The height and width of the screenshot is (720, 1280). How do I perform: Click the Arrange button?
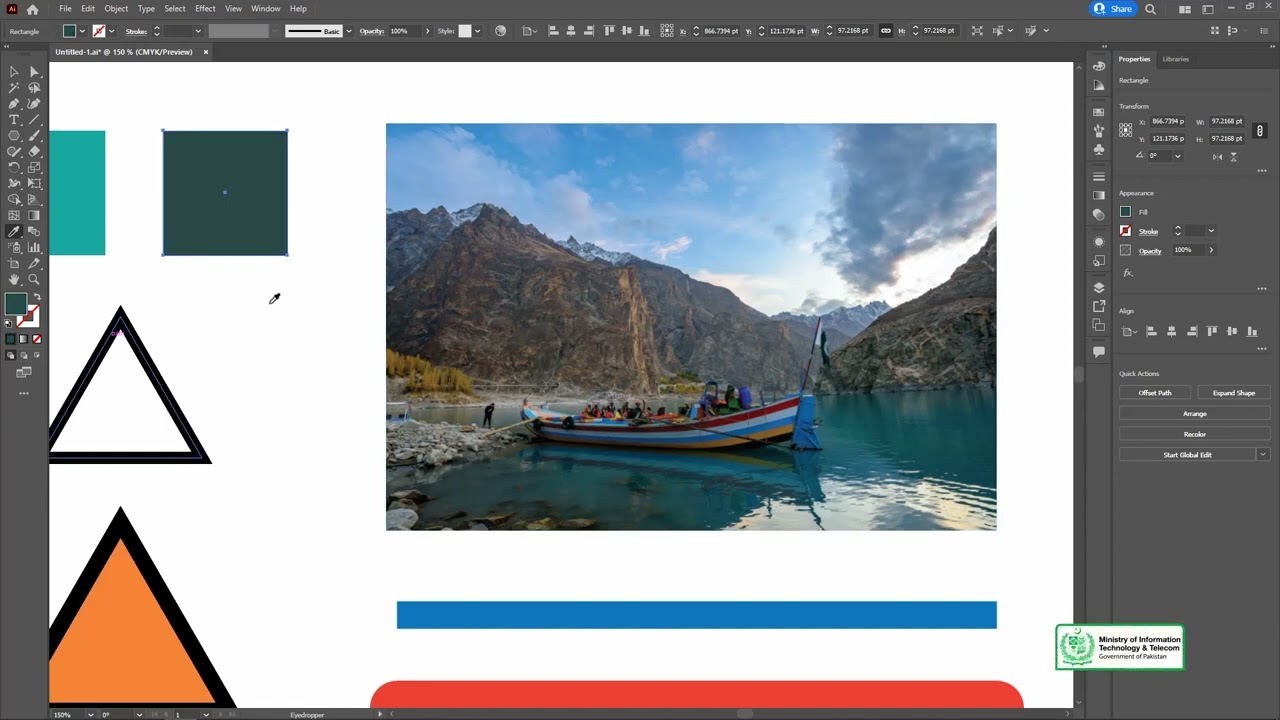click(x=1194, y=413)
